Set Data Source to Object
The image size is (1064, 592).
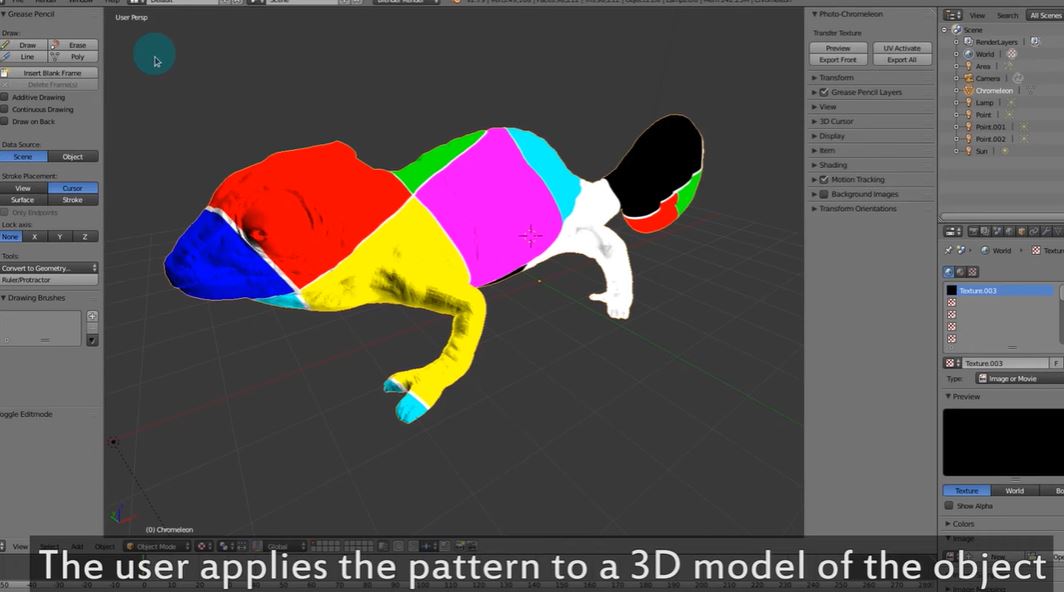pyautogui.click(x=73, y=156)
